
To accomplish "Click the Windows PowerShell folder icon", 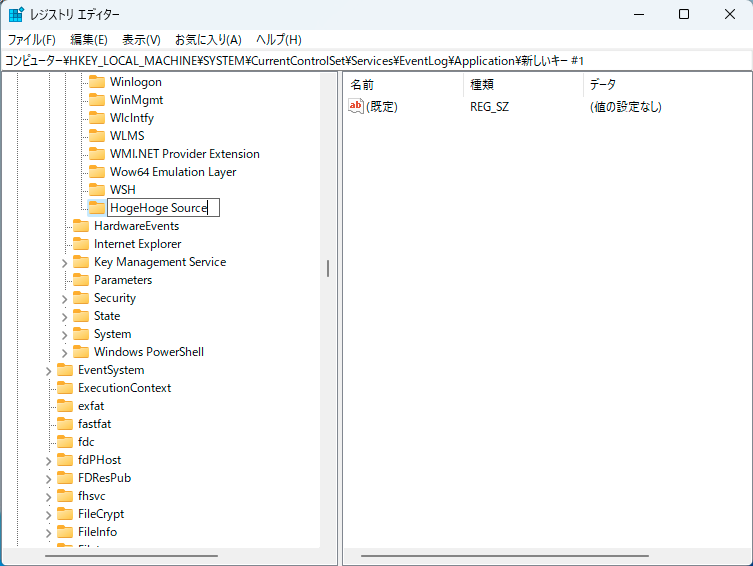I will pos(81,352).
